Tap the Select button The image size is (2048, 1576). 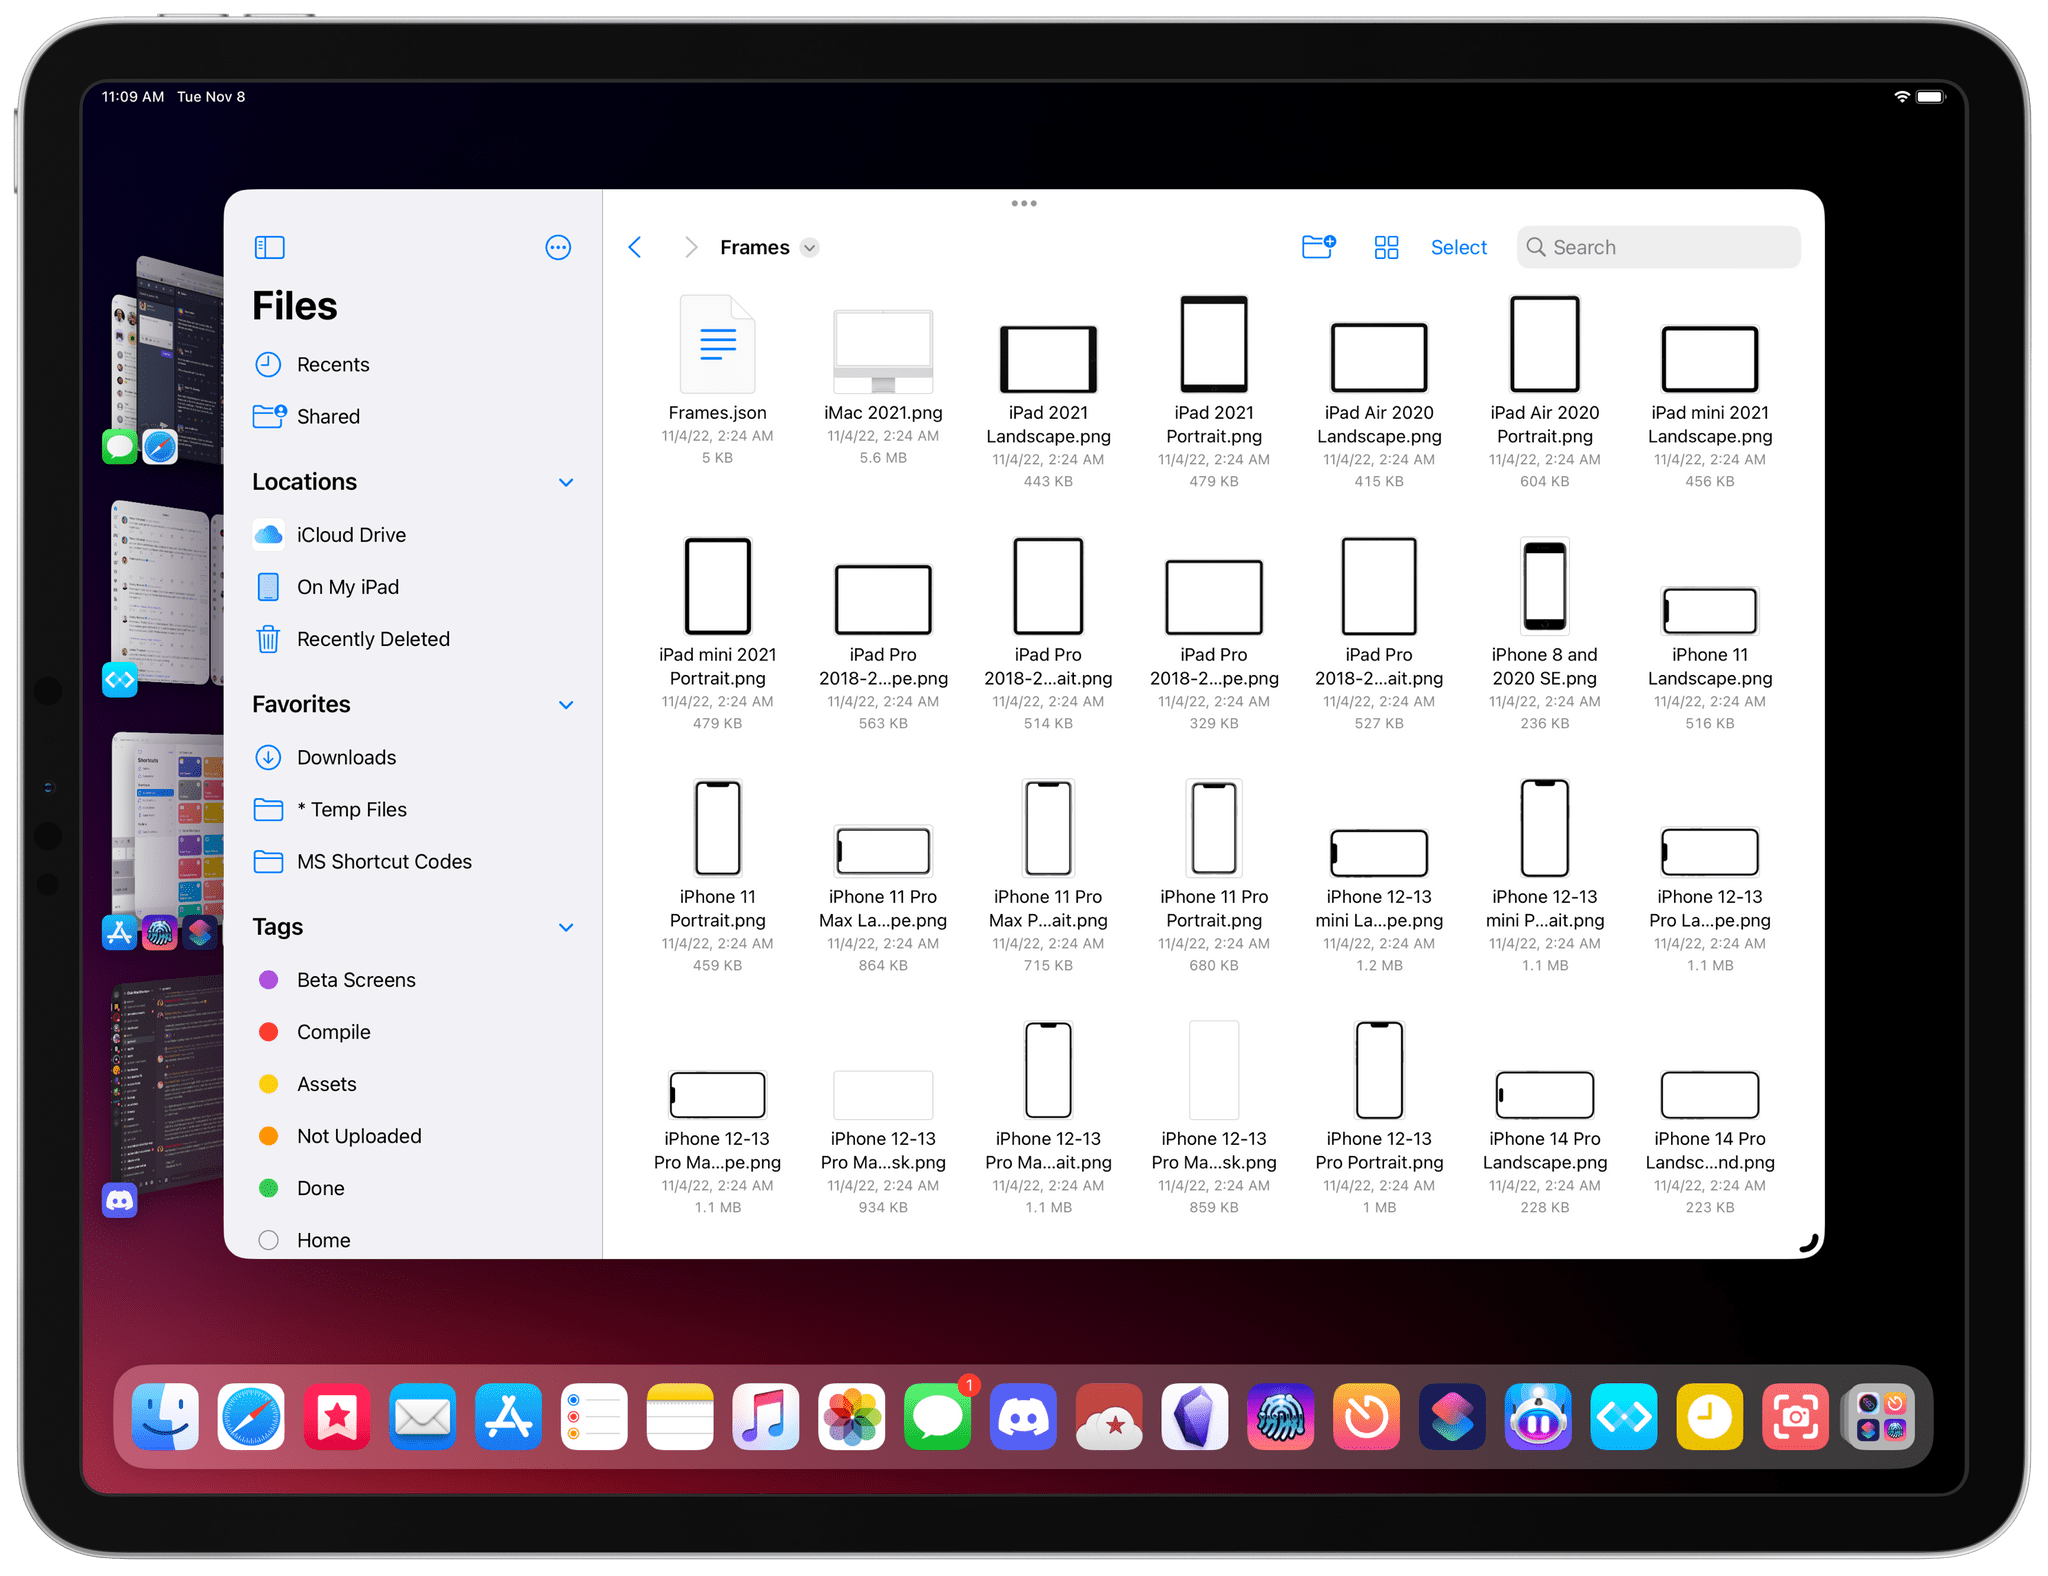(1458, 247)
